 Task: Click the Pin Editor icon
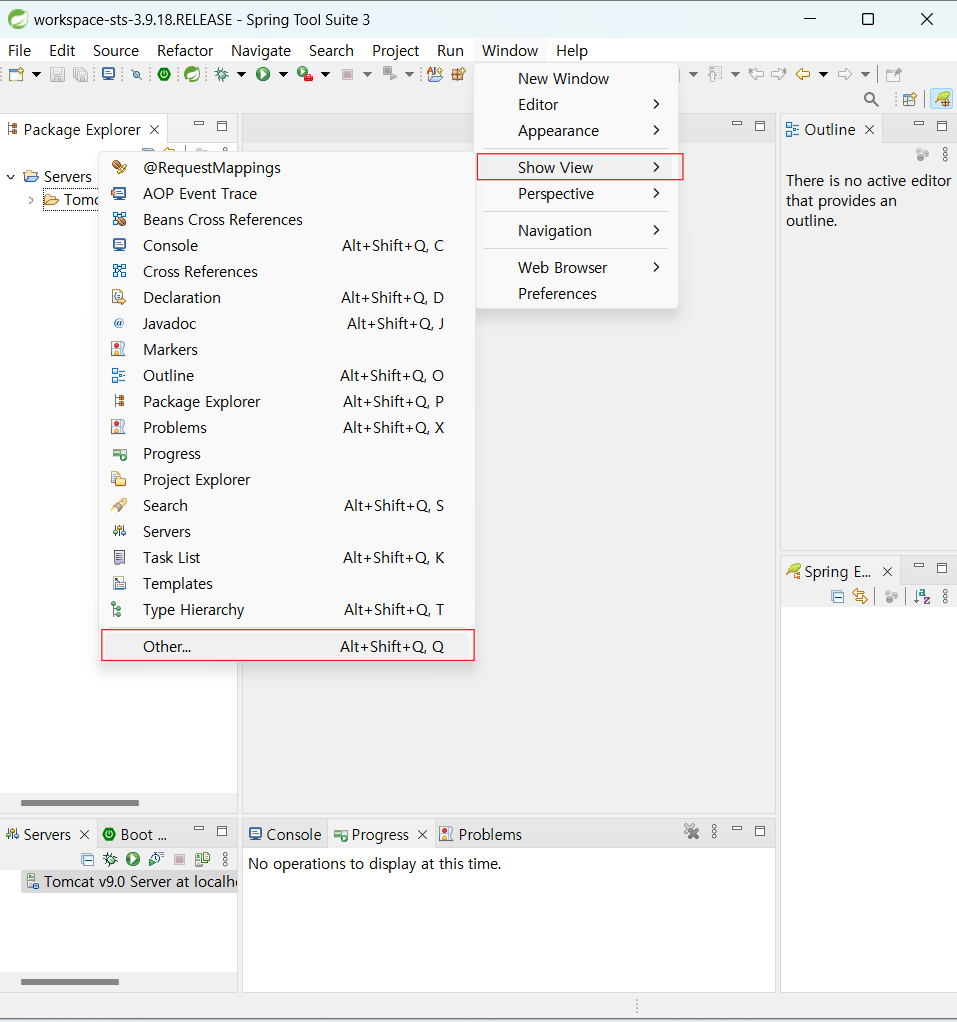(894, 74)
